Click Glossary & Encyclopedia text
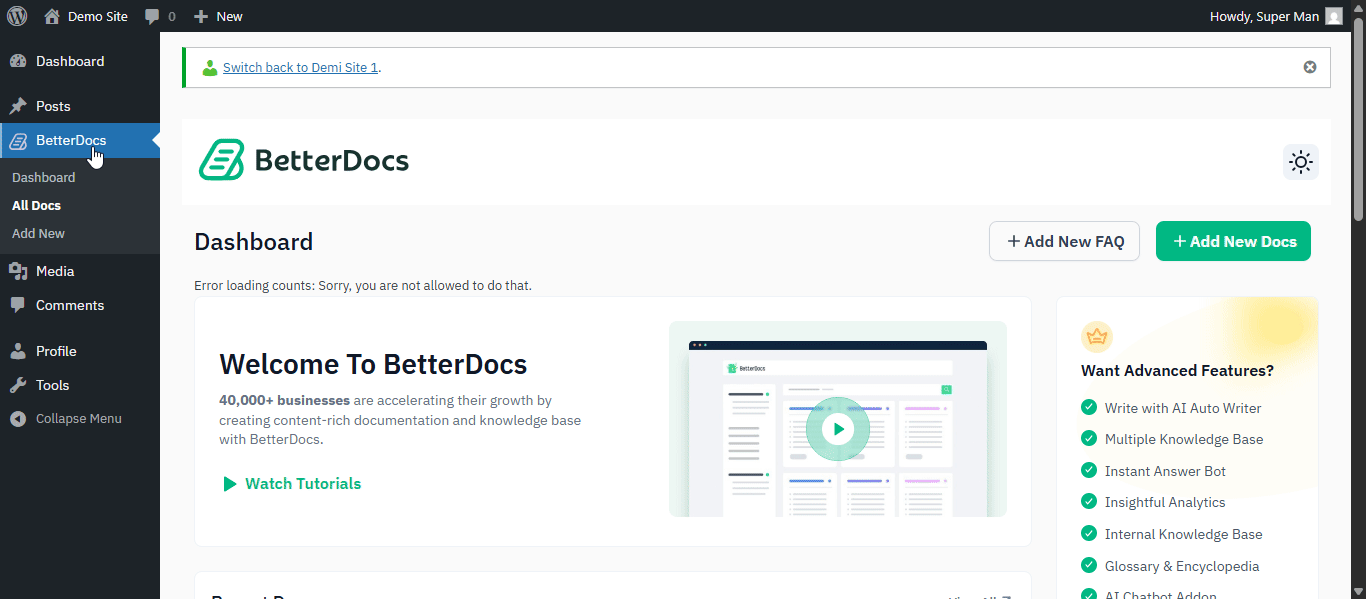Image resolution: width=1366 pixels, height=599 pixels. (1182, 566)
